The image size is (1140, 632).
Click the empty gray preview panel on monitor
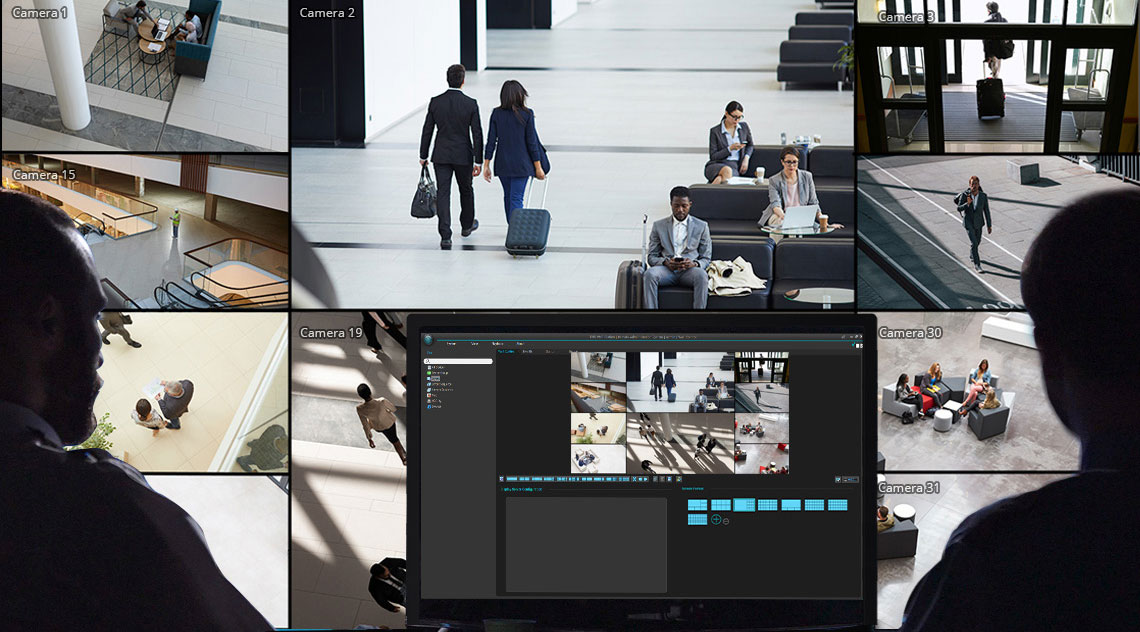coord(585,544)
